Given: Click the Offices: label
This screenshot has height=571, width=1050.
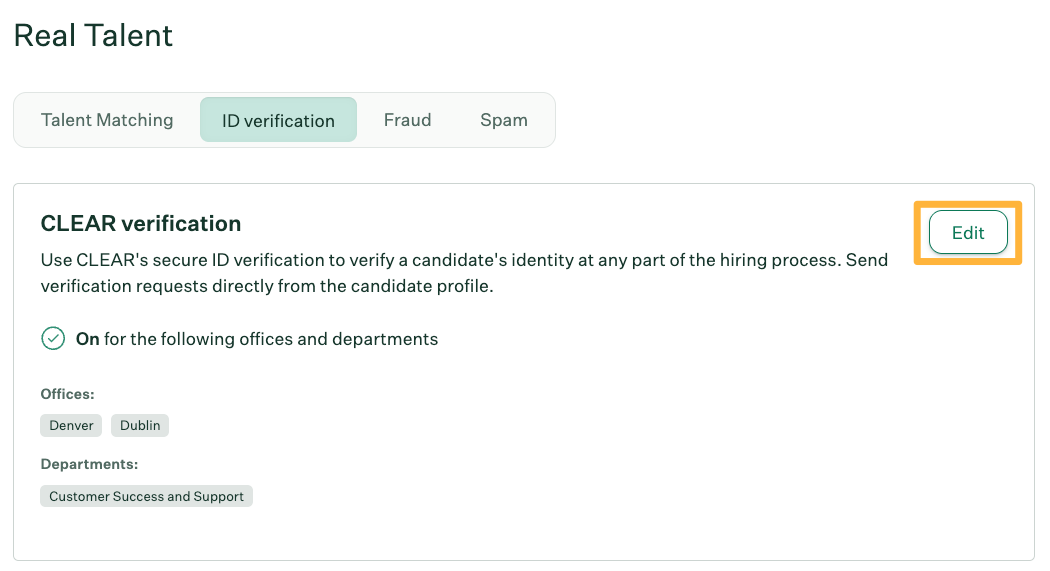Looking at the screenshot, I should tap(68, 394).
